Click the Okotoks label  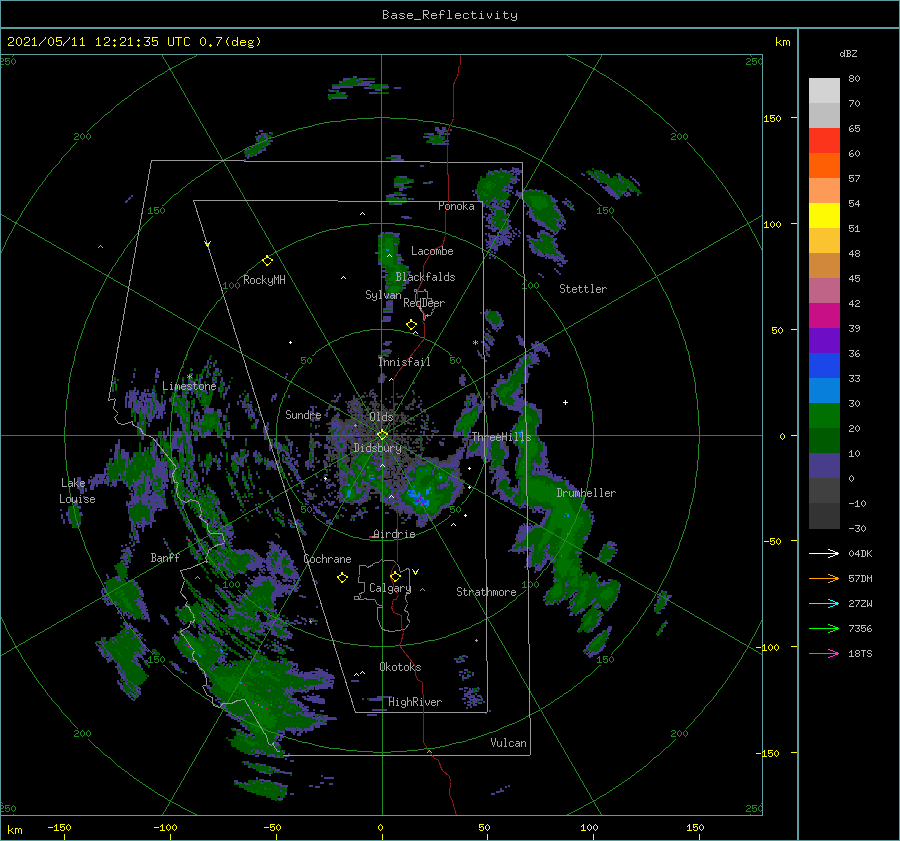pyautogui.click(x=400, y=667)
